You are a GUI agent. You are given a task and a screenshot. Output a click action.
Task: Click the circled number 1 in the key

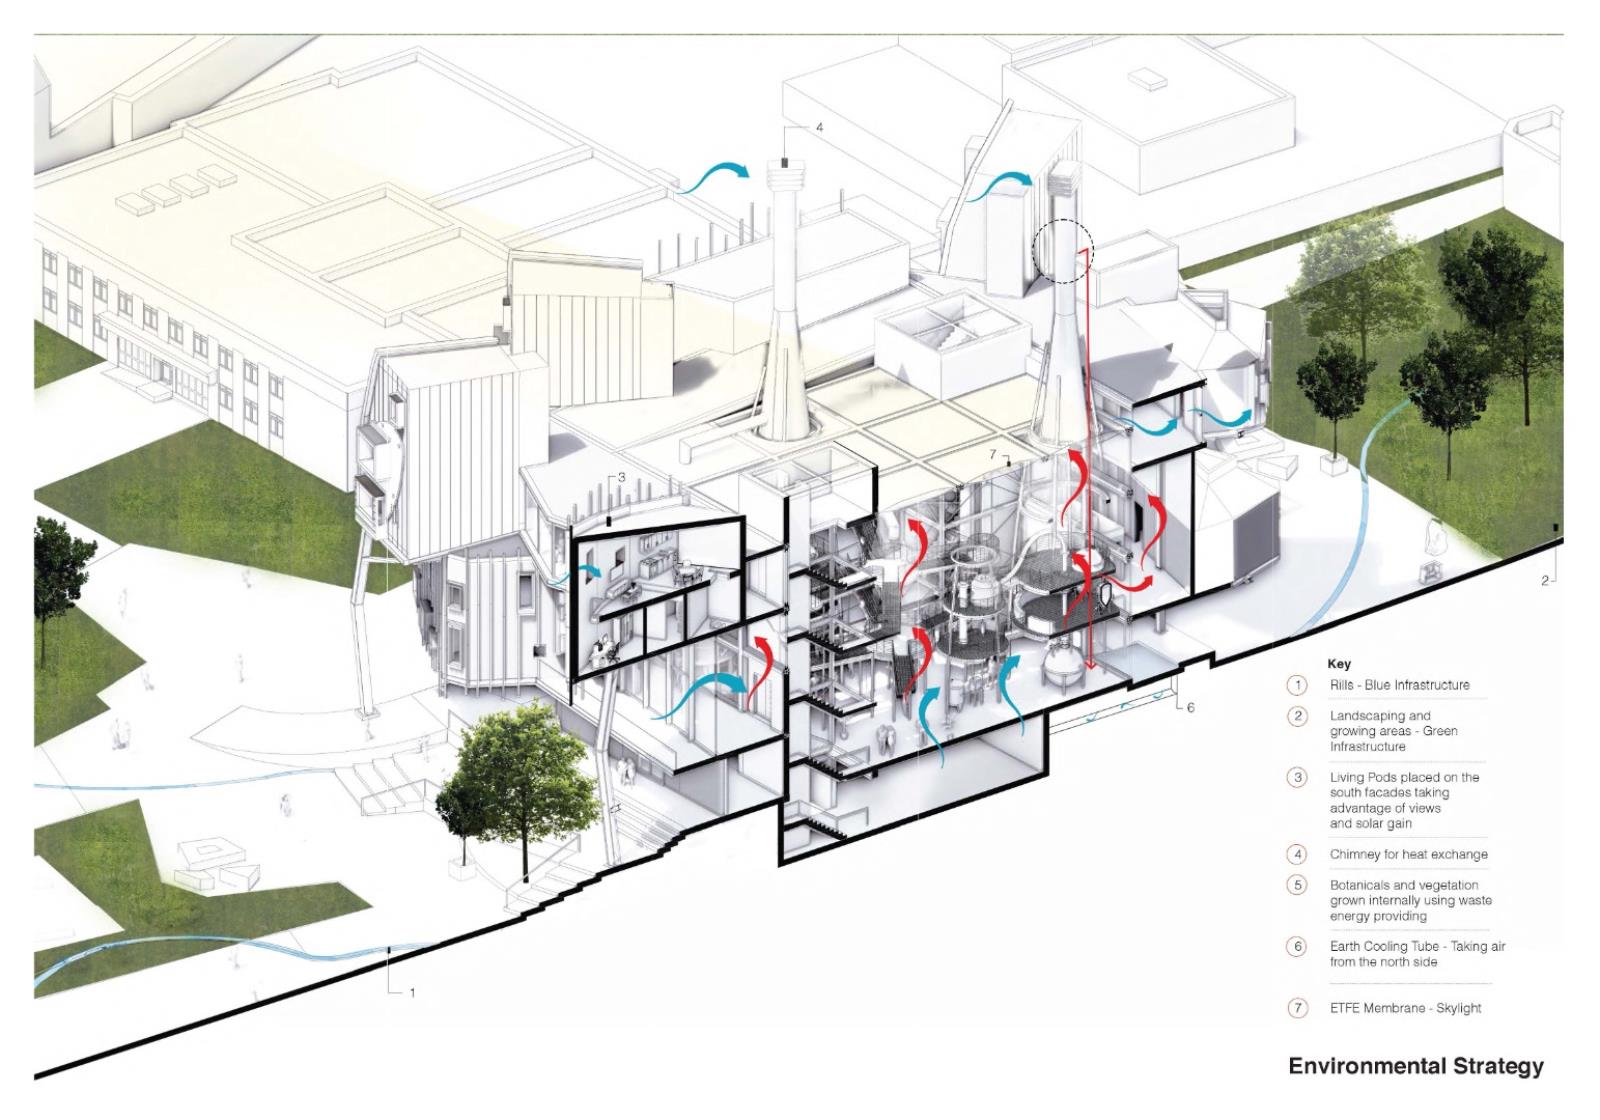1298,685
